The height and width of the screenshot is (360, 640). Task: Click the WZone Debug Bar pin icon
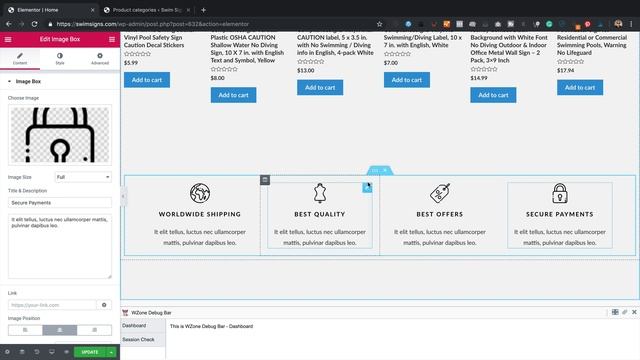click(x=624, y=312)
